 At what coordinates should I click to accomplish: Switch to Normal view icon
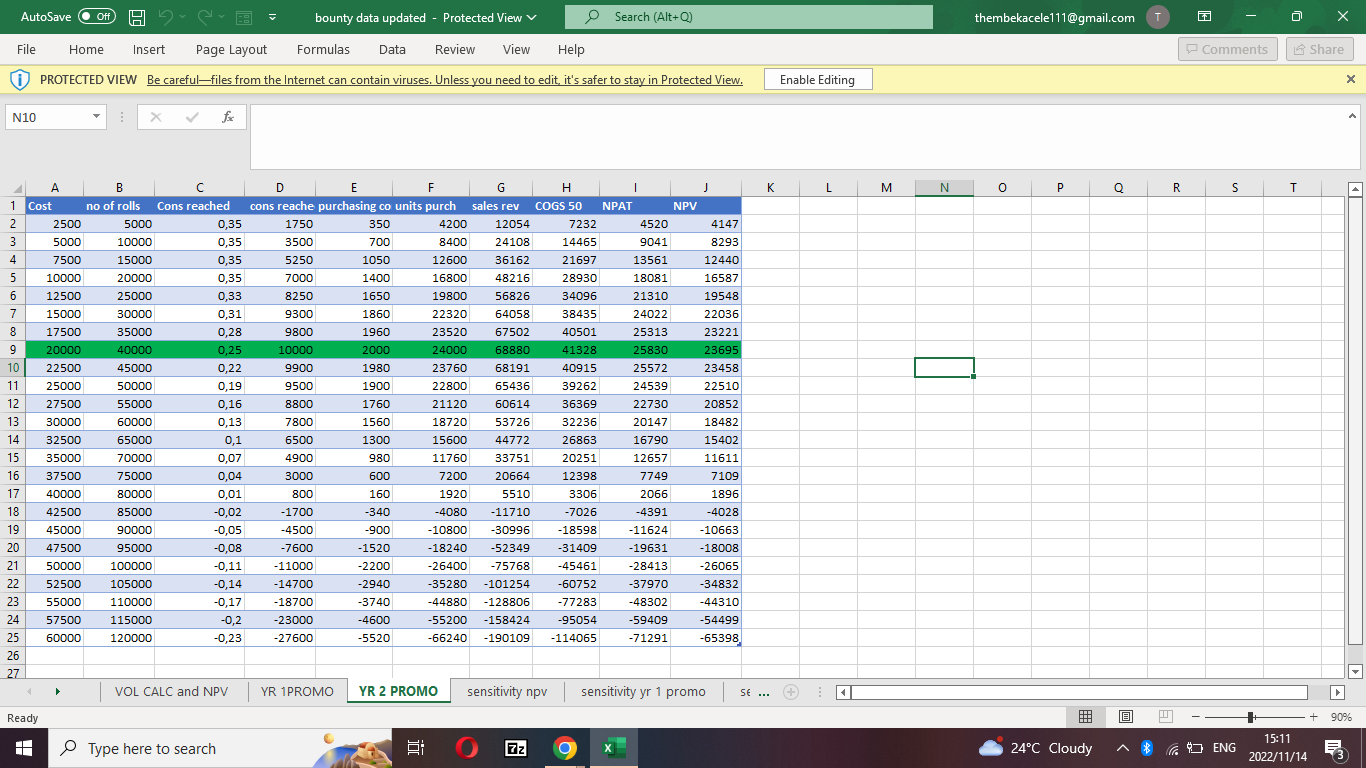pos(1085,717)
